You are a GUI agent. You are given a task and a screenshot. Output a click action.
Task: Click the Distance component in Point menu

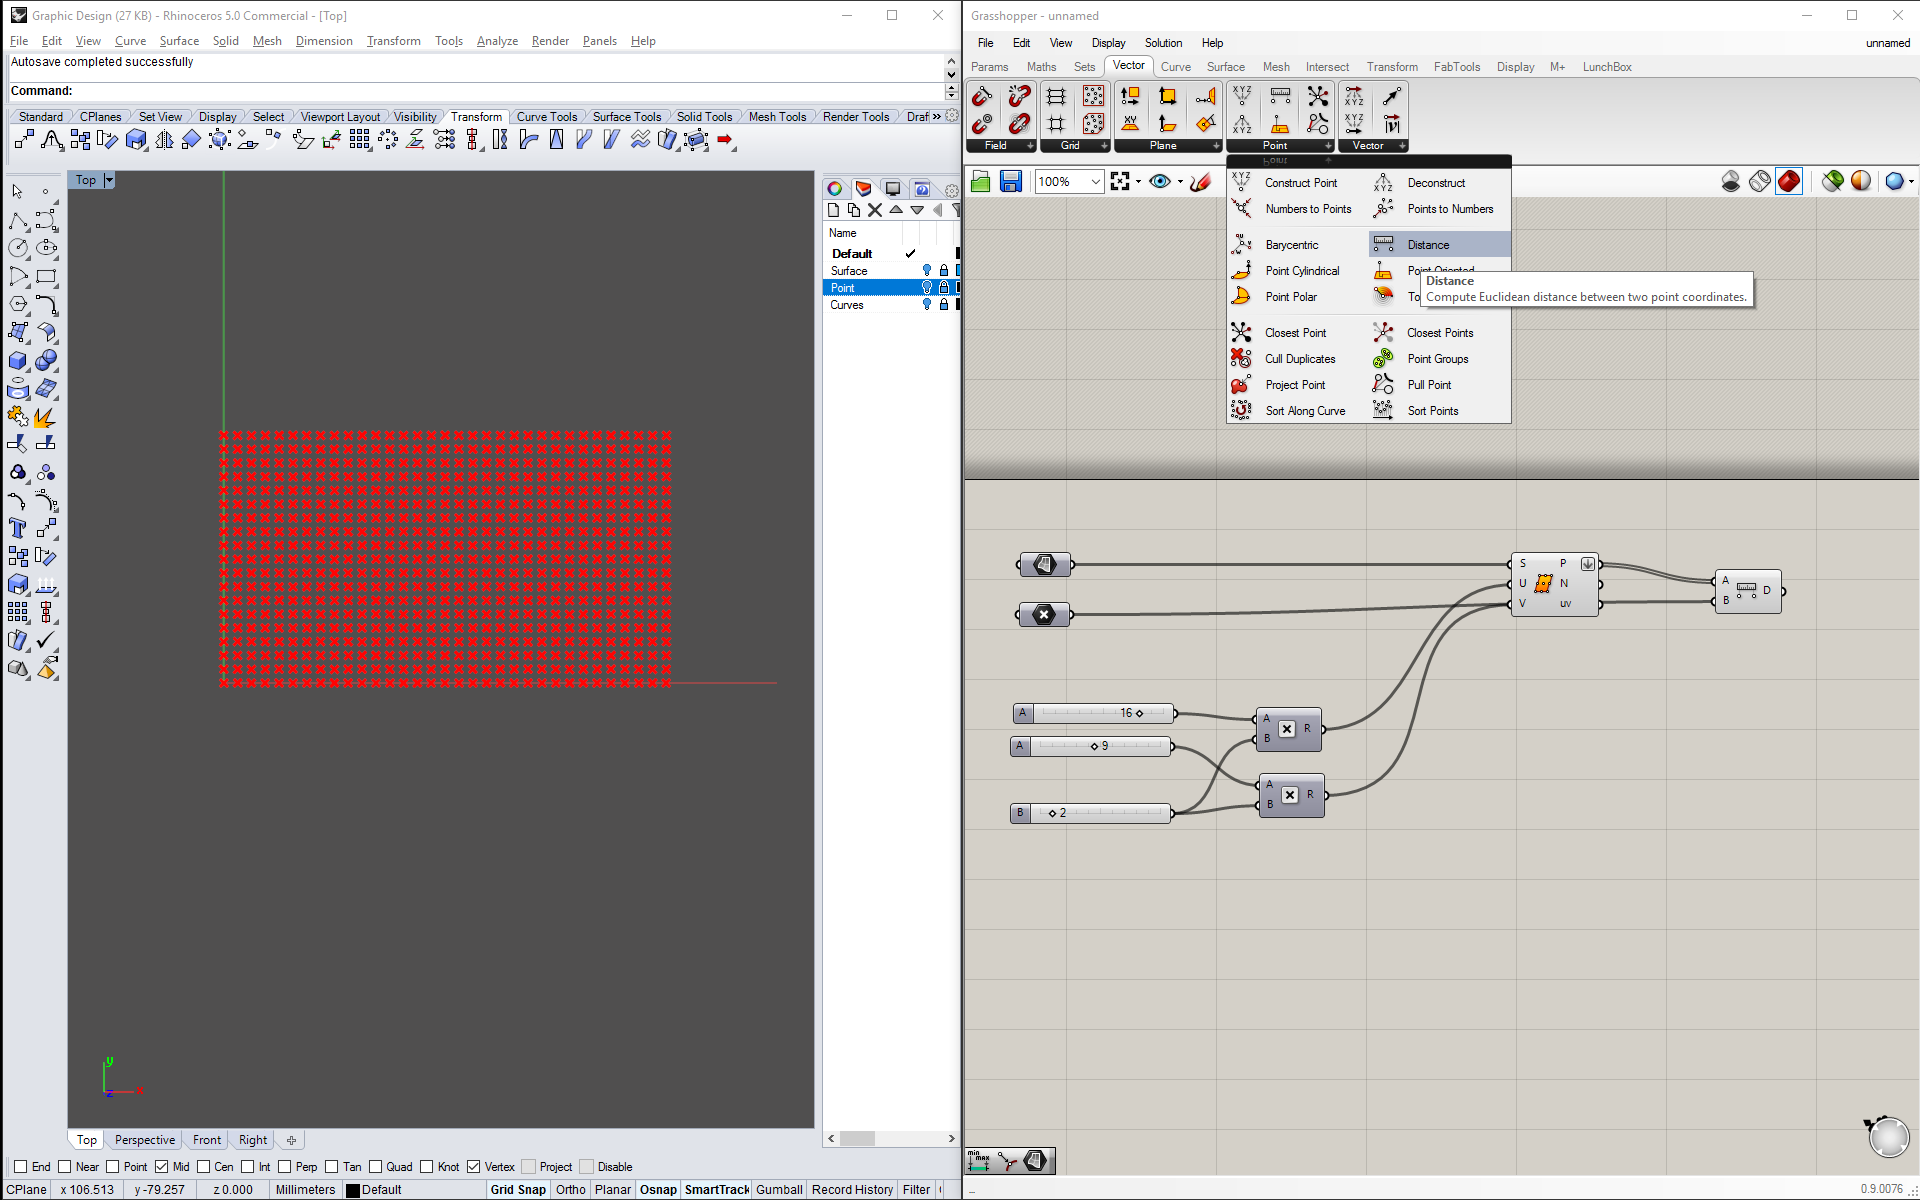pyautogui.click(x=1439, y=245)
